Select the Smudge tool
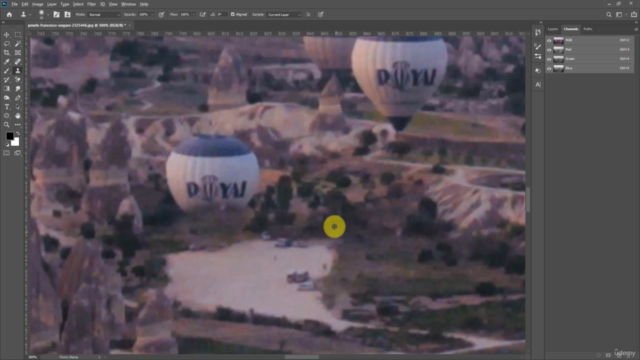This screenshot has width=640, height=360. (x=18, y=89)
